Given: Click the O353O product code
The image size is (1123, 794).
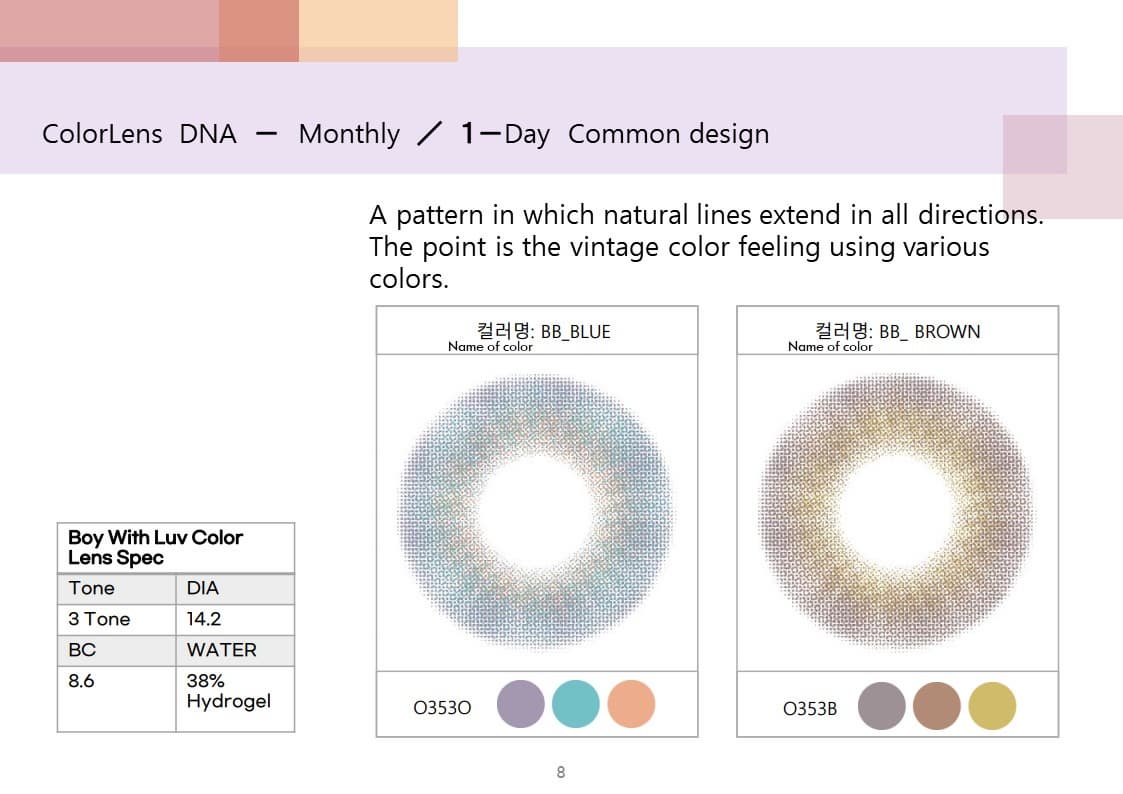Looking at the screenshot, I should (x=442, y=708).
